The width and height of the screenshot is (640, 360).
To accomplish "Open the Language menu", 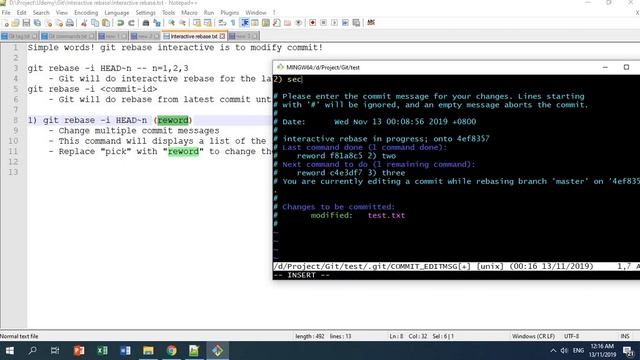I will [117, 13].
